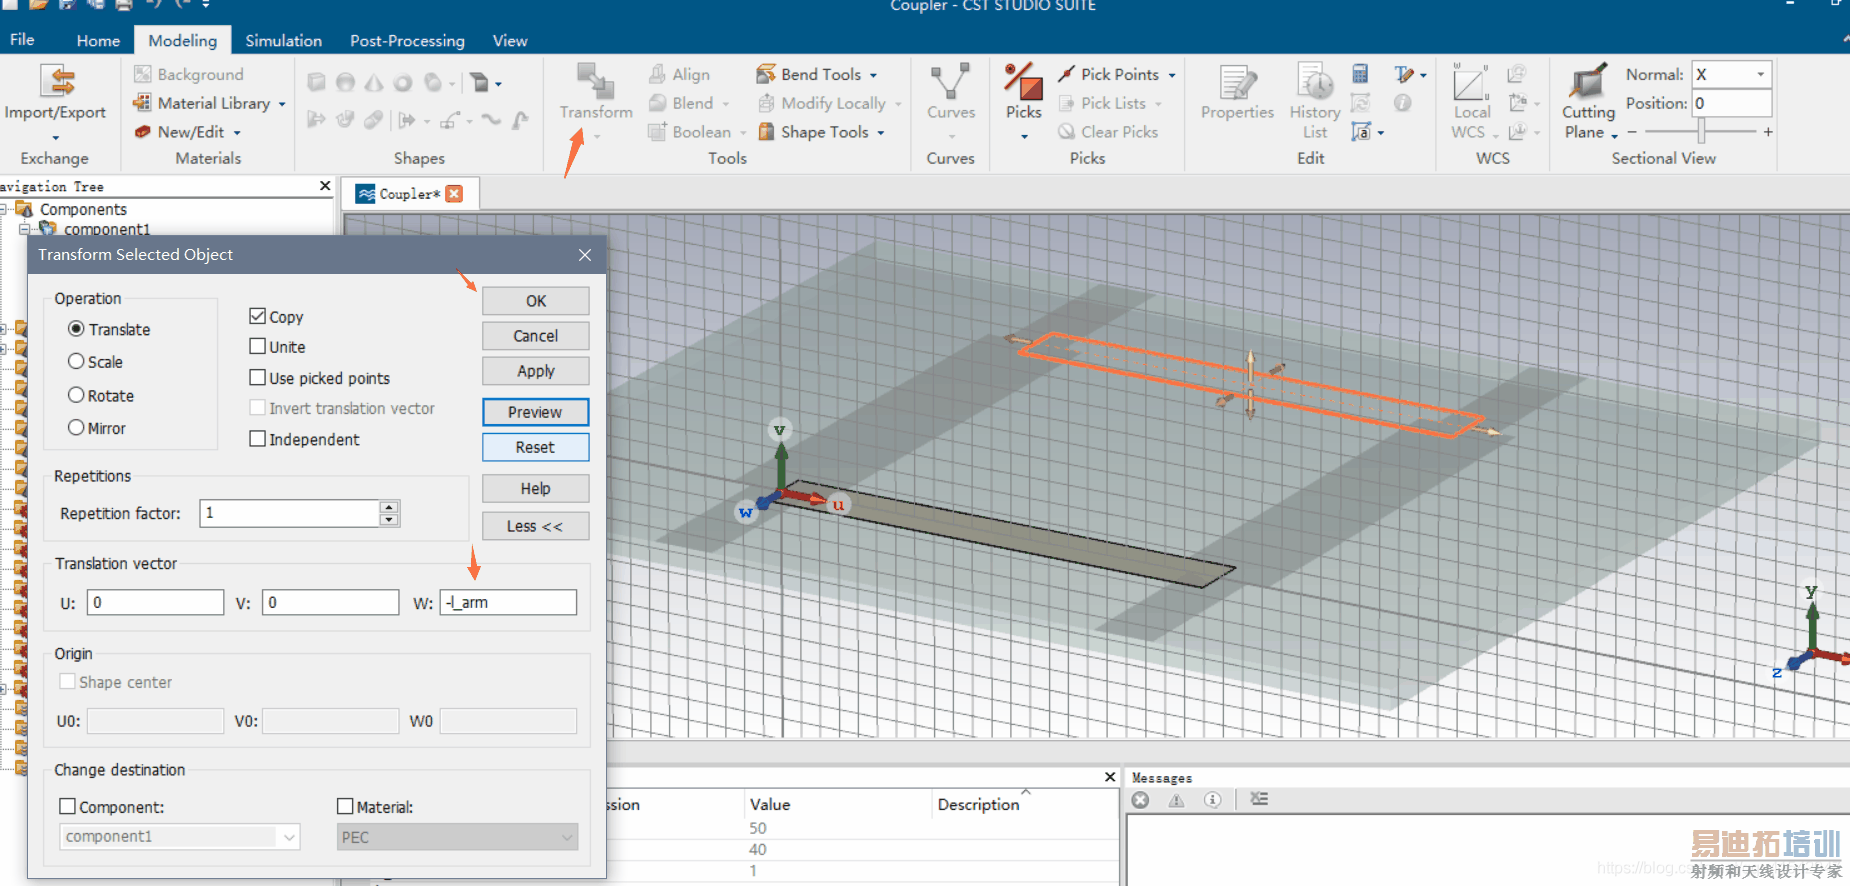Viewport: 1850px width, 886px height.
Task: Click the Apply button in dialog
Action: click(x=535, y=371)
